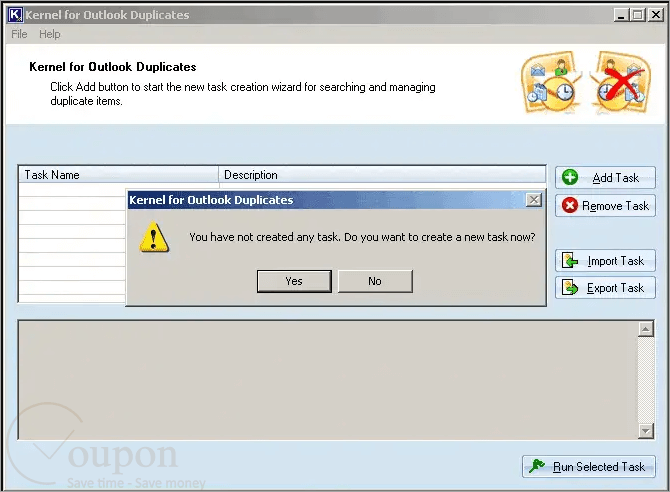Click the red-cross delete duplicates banner icon
The height and width of the screenshot is (492, 670).
pos(621,82)
